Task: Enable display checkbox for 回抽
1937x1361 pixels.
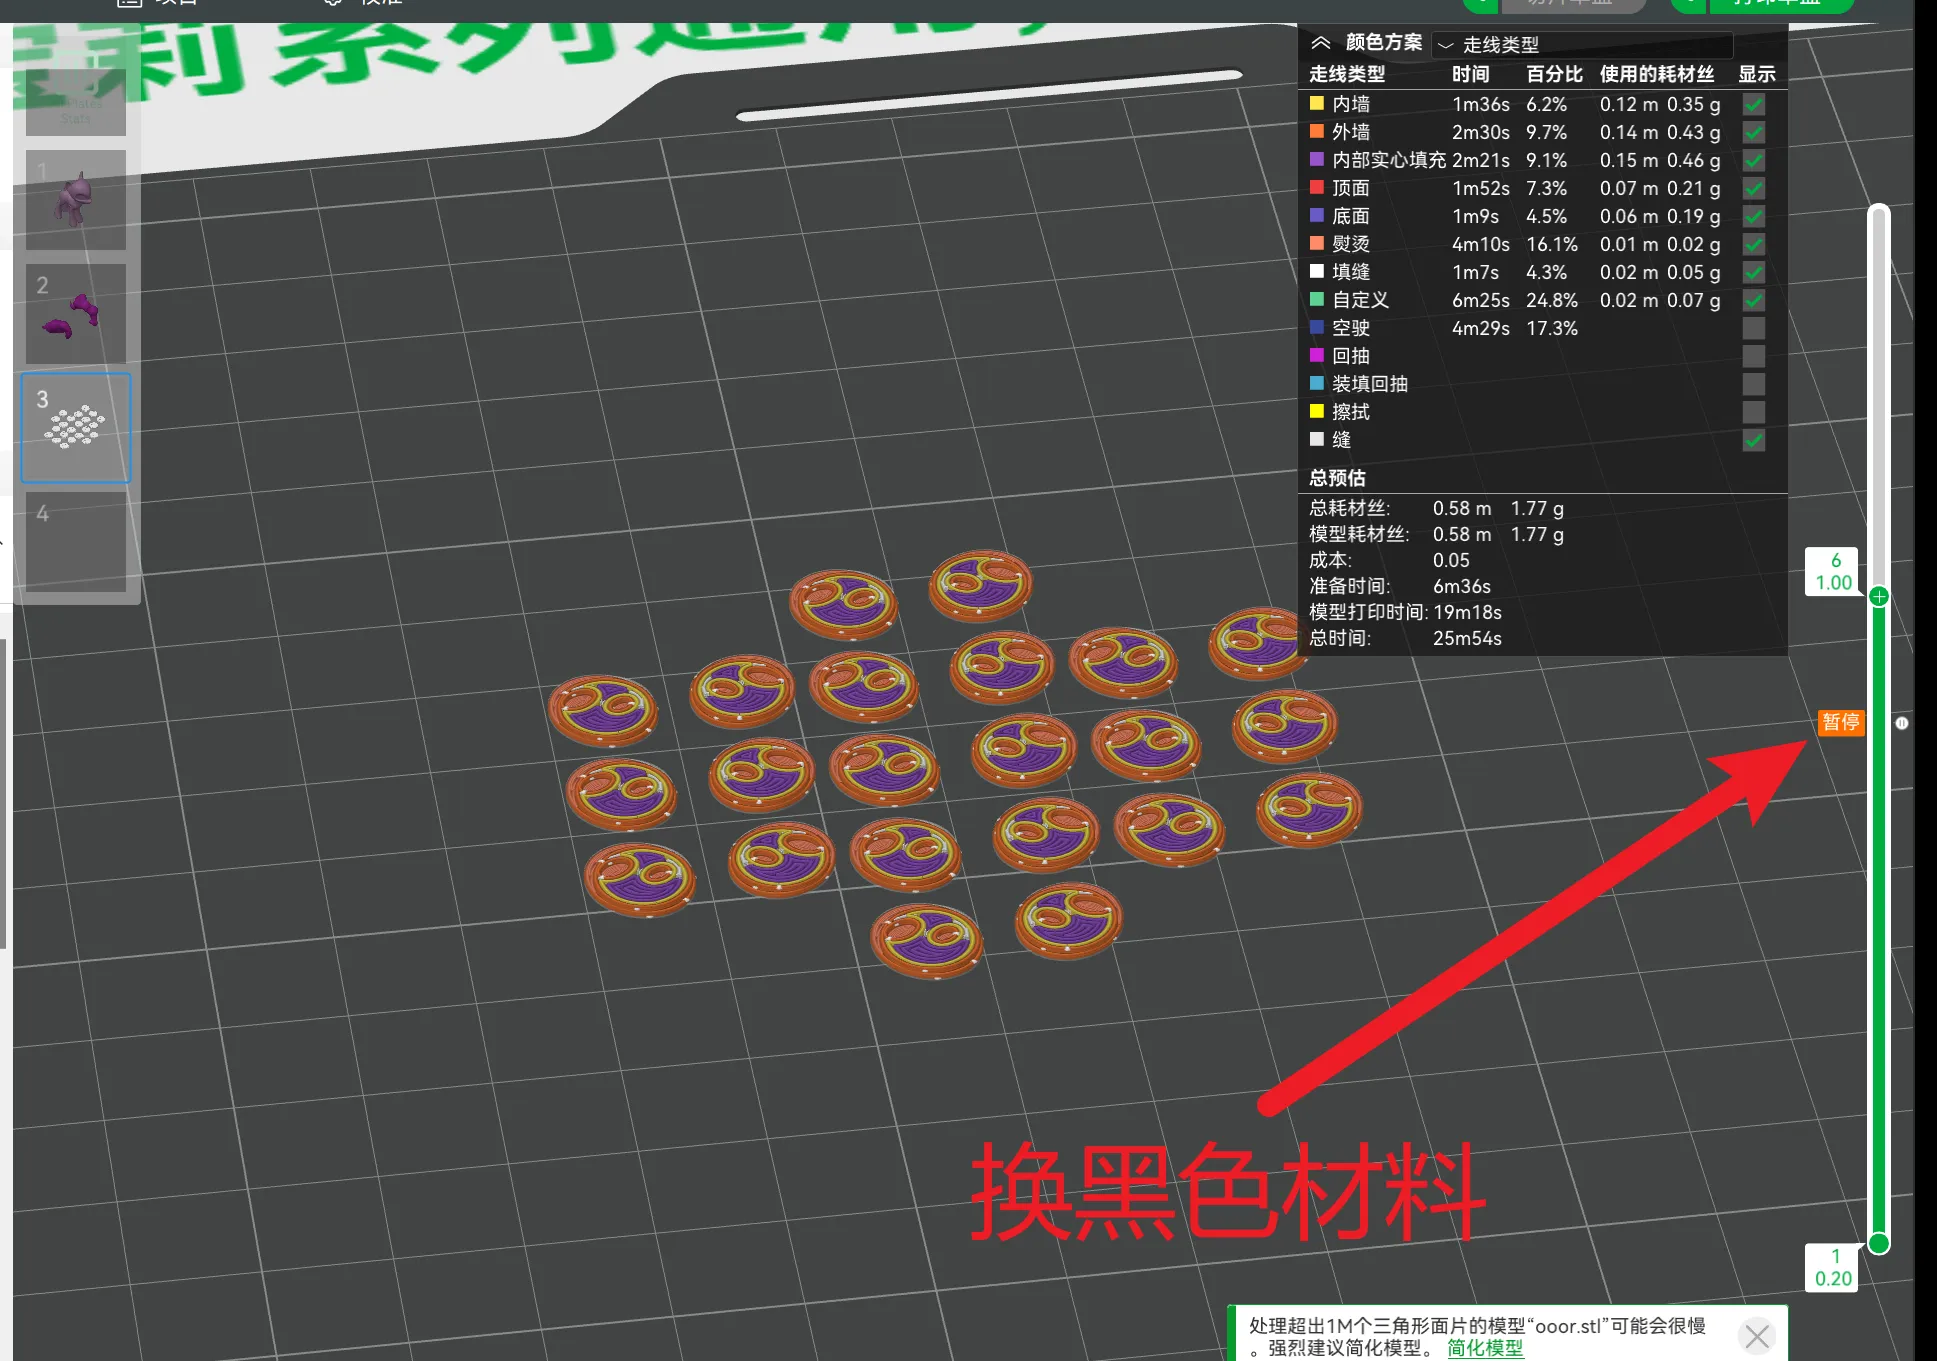Action: click(x=1753, y=356)
